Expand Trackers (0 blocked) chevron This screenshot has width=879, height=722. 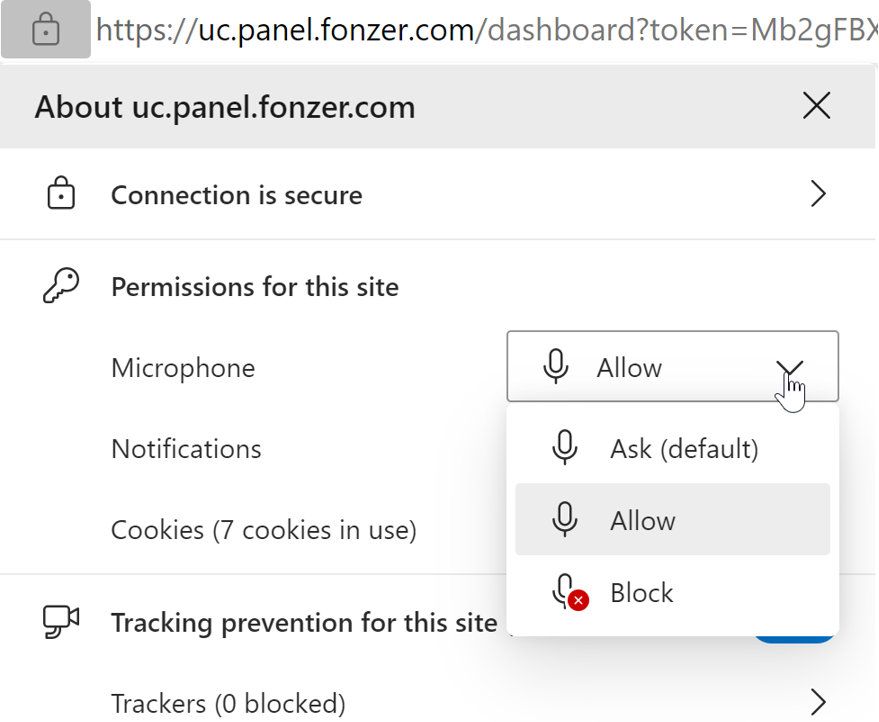[818, 702]
